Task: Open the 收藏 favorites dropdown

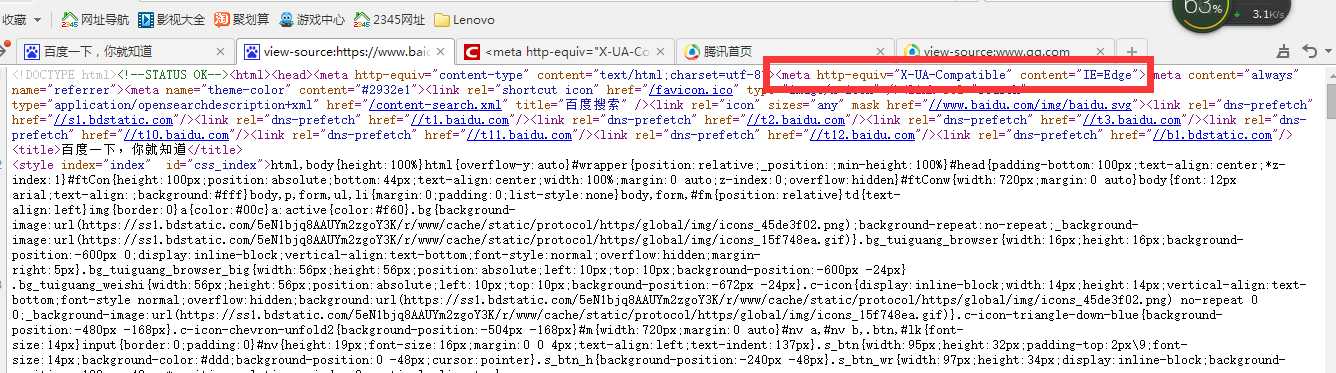Action: [x=22, y=19]
